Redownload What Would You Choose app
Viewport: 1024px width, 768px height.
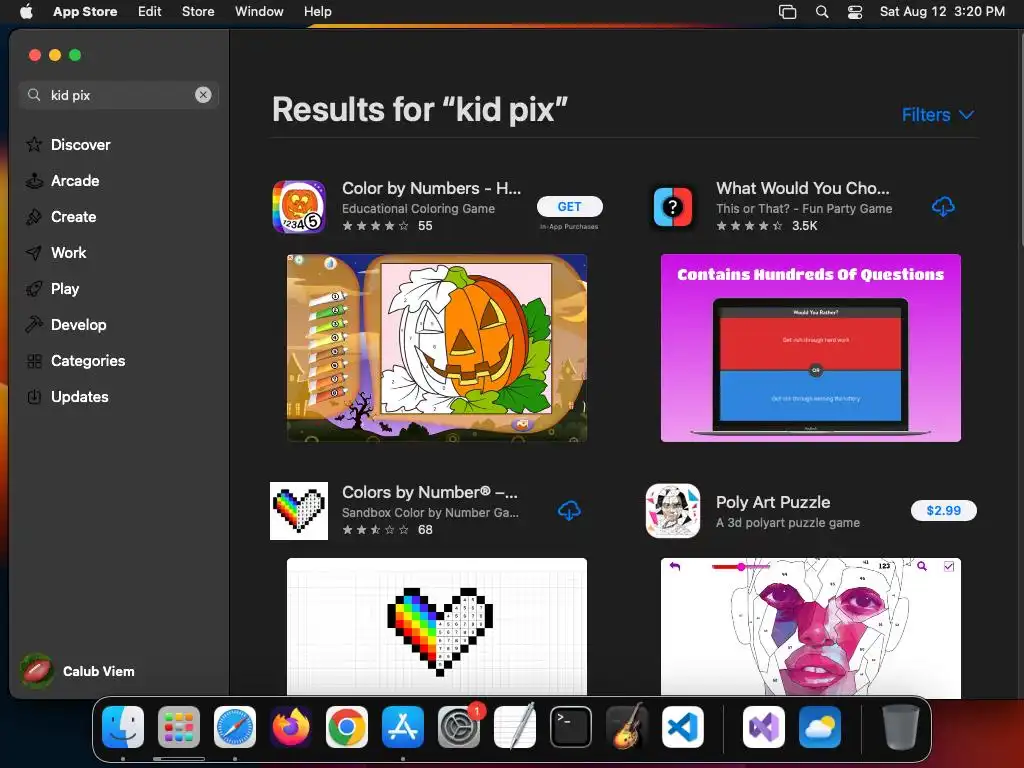click(x=943, y=207)
